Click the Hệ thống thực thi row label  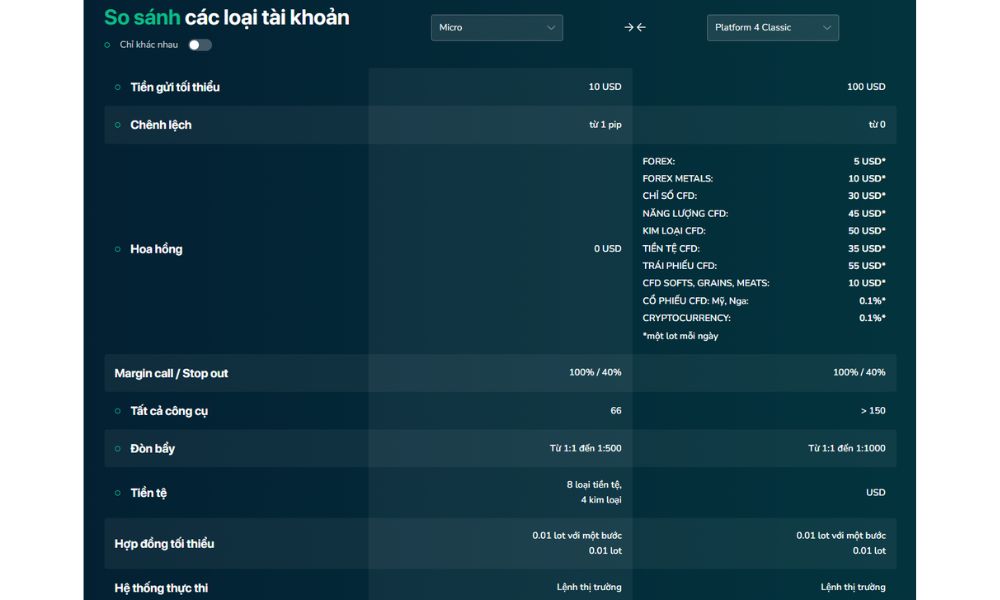click(x=161, y=588)
